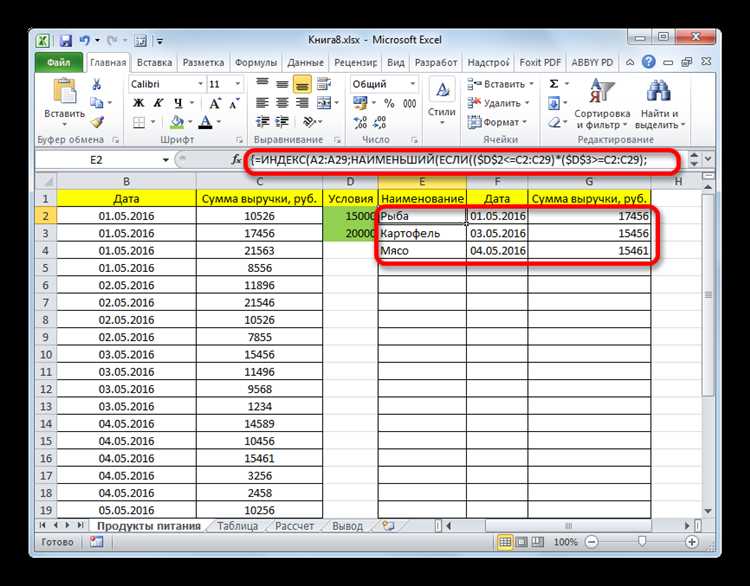Align text left in cell
Image resolution: width=750 pixels, height=586 pixels.
click(x=262, y=103)
